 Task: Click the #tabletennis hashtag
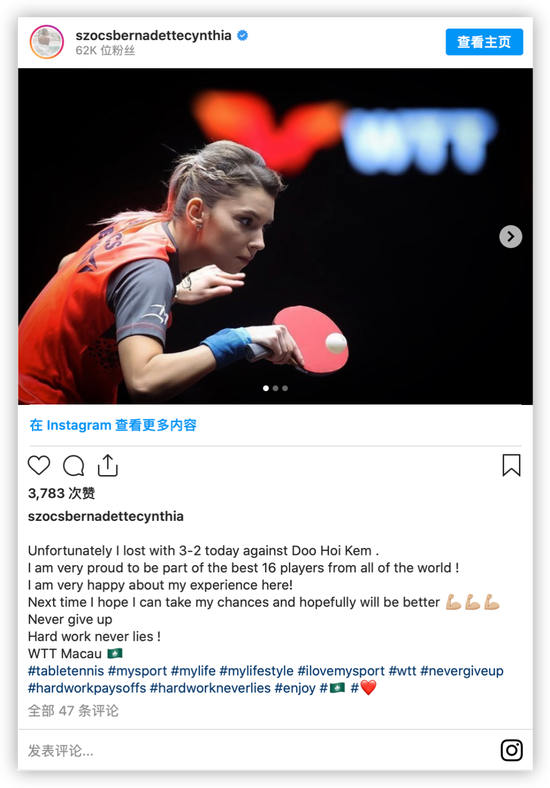(66, 671)
